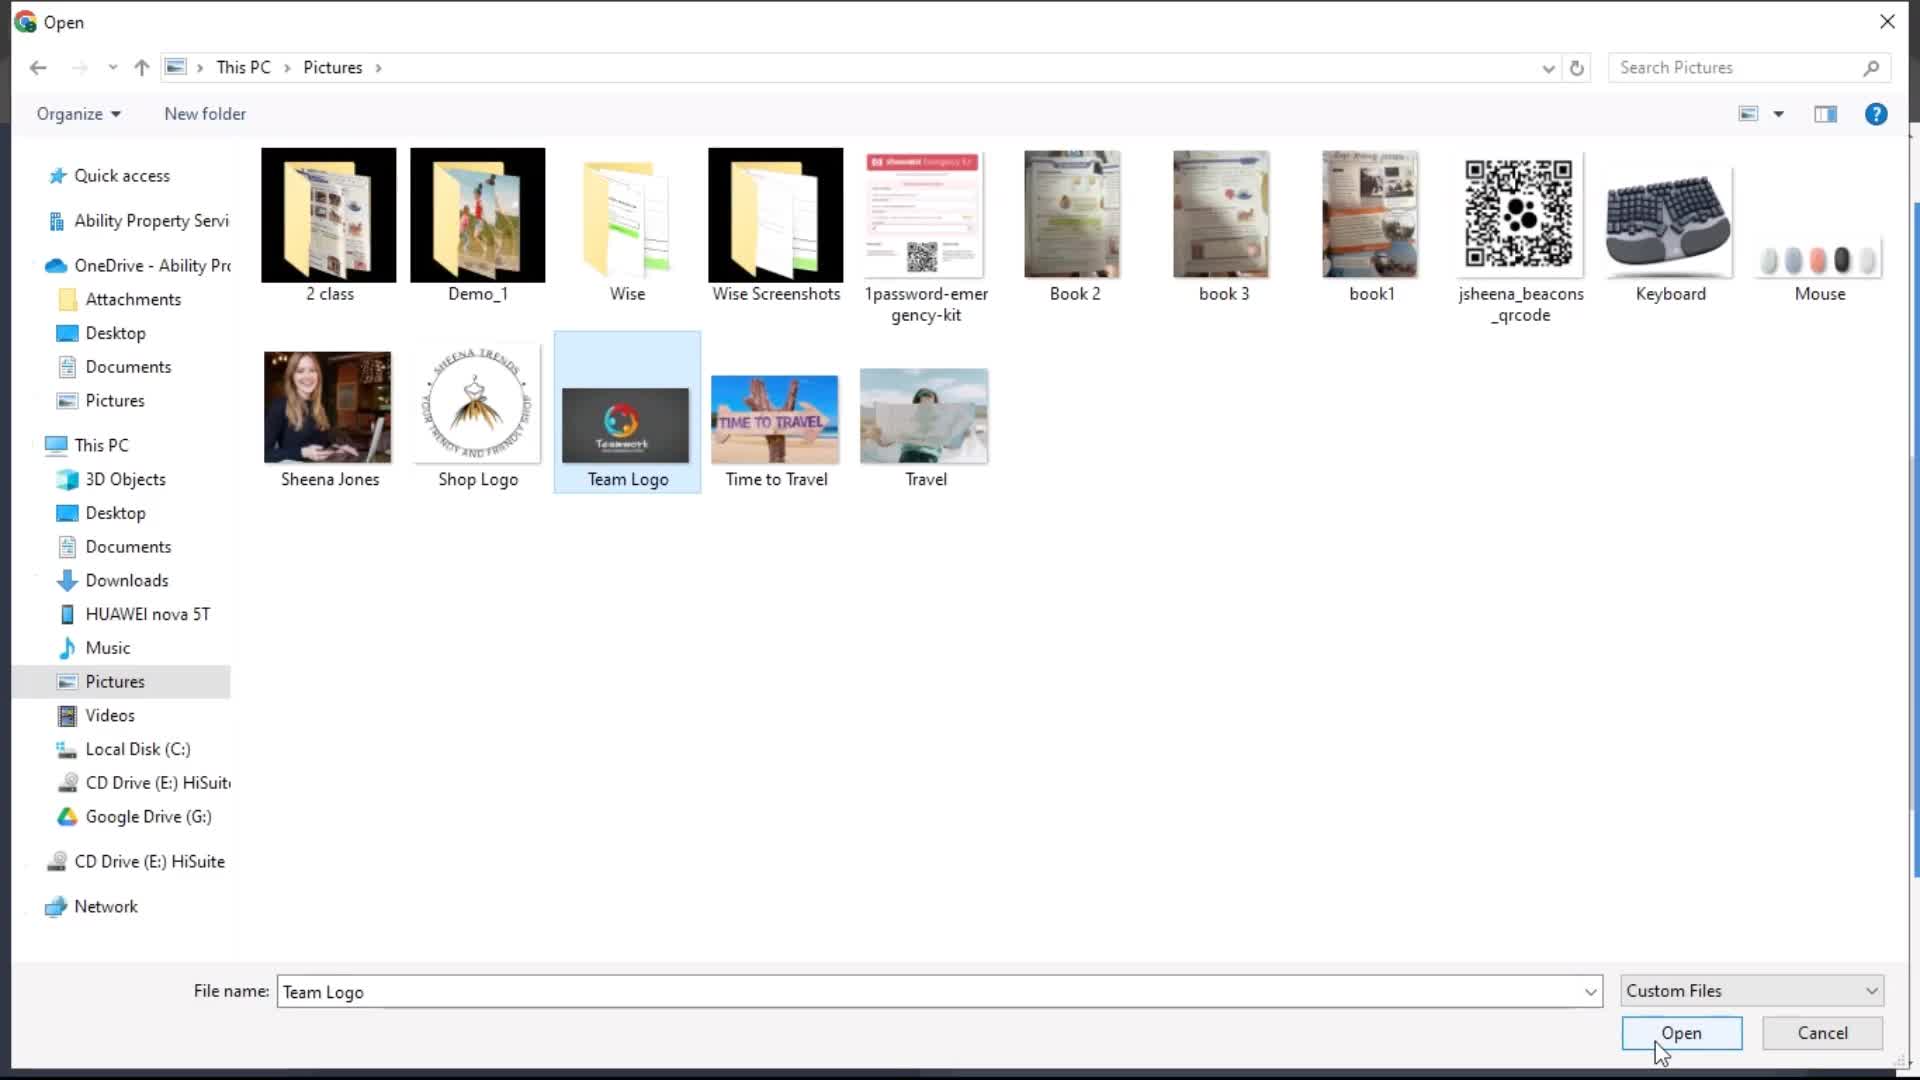Click the Open button to confirm
The image size is (1920, 1080).
pyautogui.click(x=1681, y=1033)
